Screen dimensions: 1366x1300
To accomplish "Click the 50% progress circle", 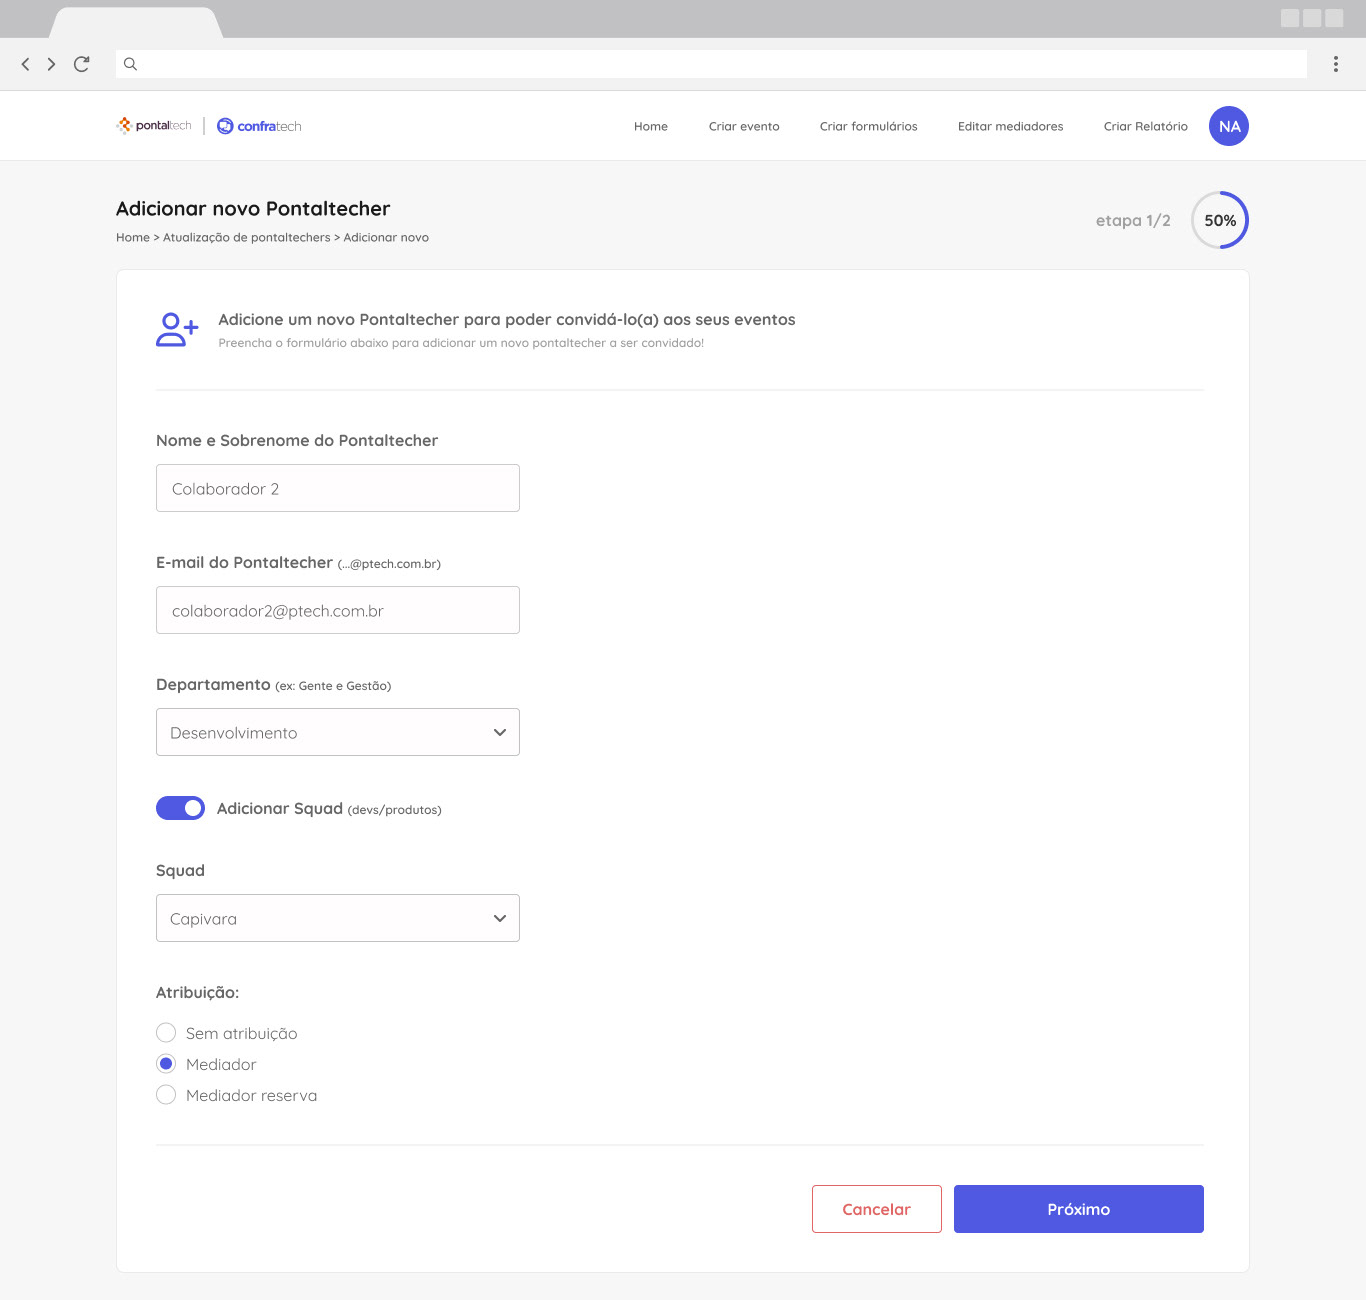I will pyautogui.click(x=1219, y=220).
